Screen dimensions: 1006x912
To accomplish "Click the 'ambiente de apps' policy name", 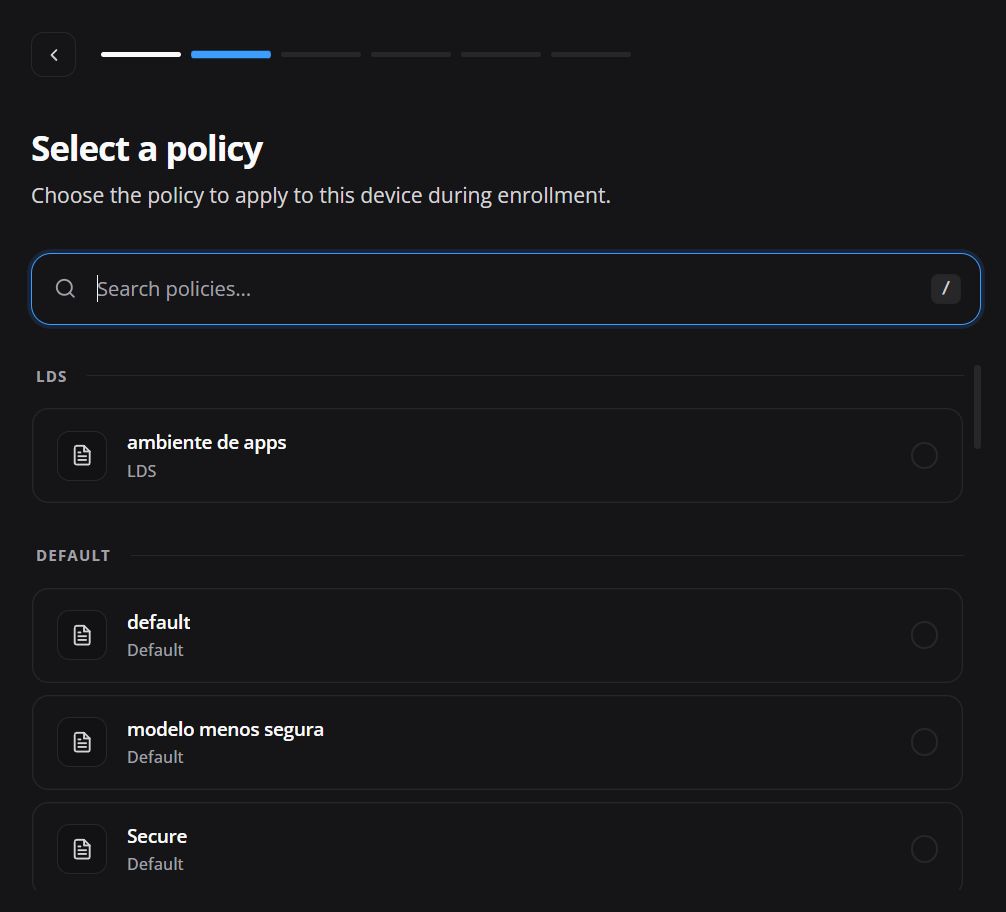I will coord(207,443).
